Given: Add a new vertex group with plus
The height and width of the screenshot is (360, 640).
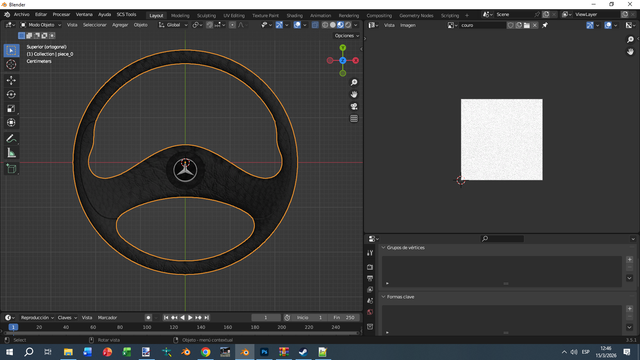Looking at the screenshot, I should [x=629, y=260].
